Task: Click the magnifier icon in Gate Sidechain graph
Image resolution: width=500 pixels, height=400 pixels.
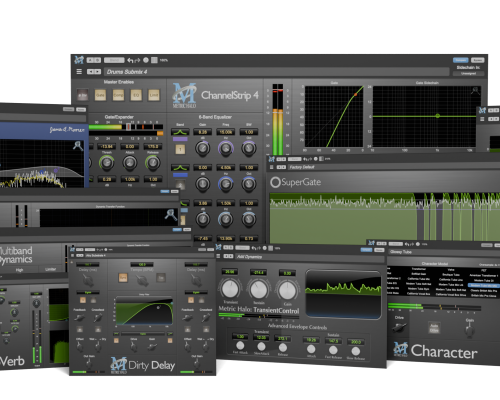Action: pyautogui.click(x=475, y=91)
